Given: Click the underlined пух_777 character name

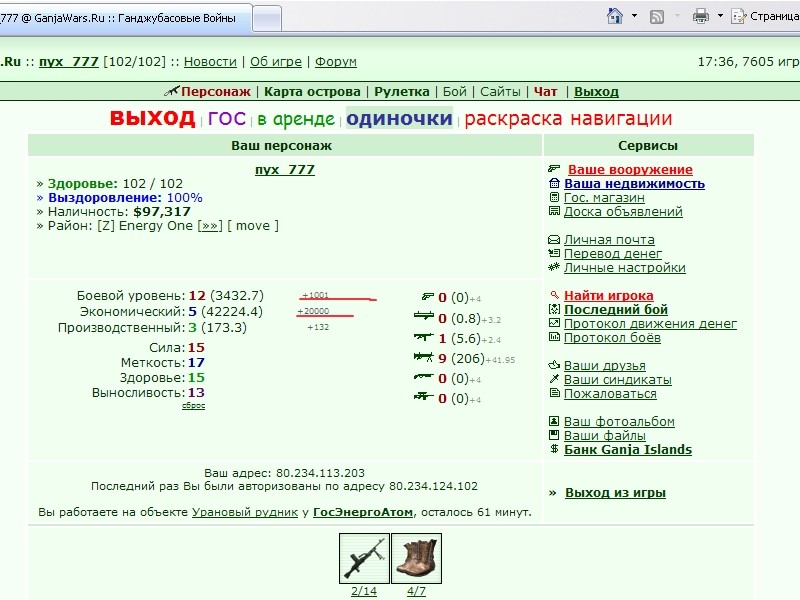Looking at the screenshot, I should point(285,169).
